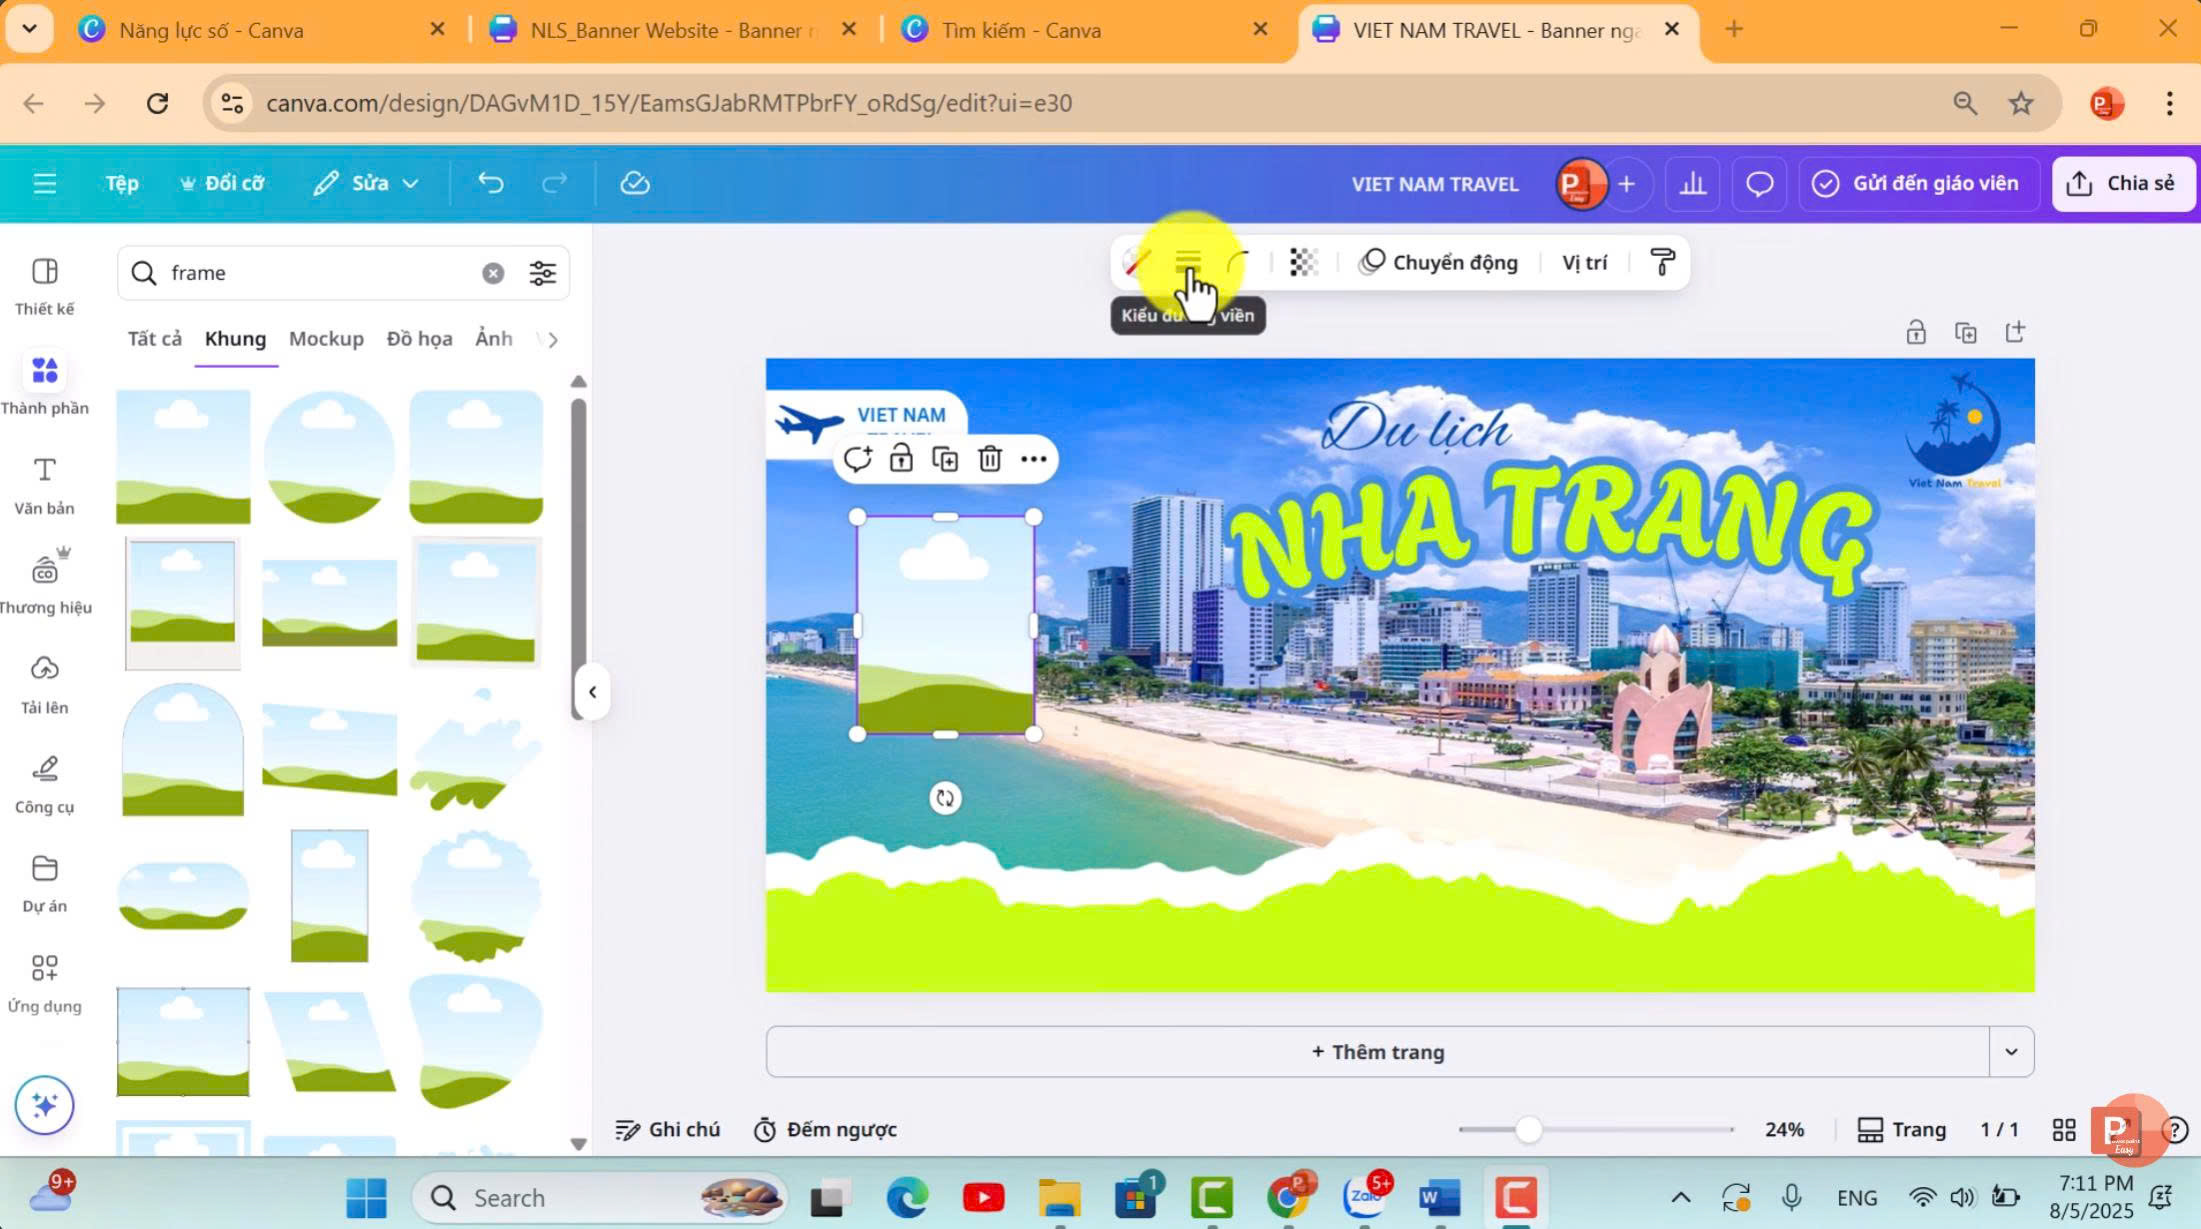Viewport: 2201px width, 1229px height.
Task: Click undo arrow in top bar
Action: click(x=490, y=183)
